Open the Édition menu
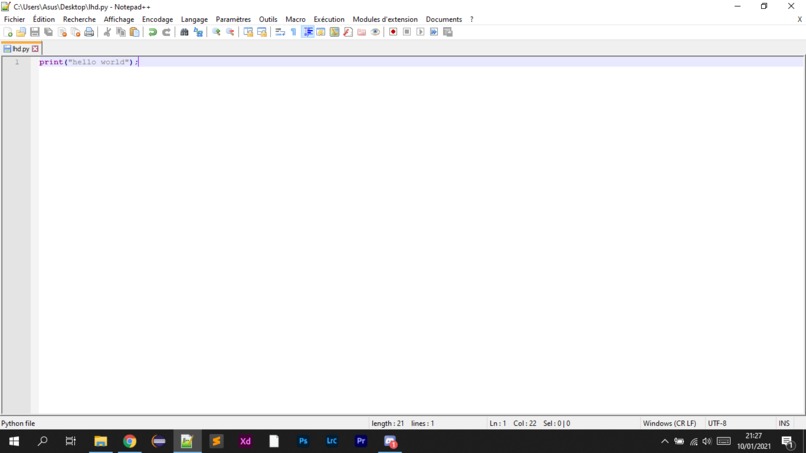Image resolution: width=806 pixels, height=453 pixels. 44,19
